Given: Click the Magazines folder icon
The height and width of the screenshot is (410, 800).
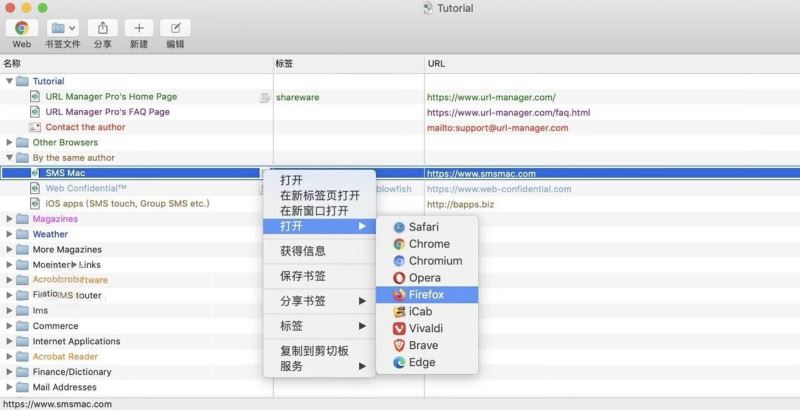Looking at the screenshot, I should tap(22, 219).
